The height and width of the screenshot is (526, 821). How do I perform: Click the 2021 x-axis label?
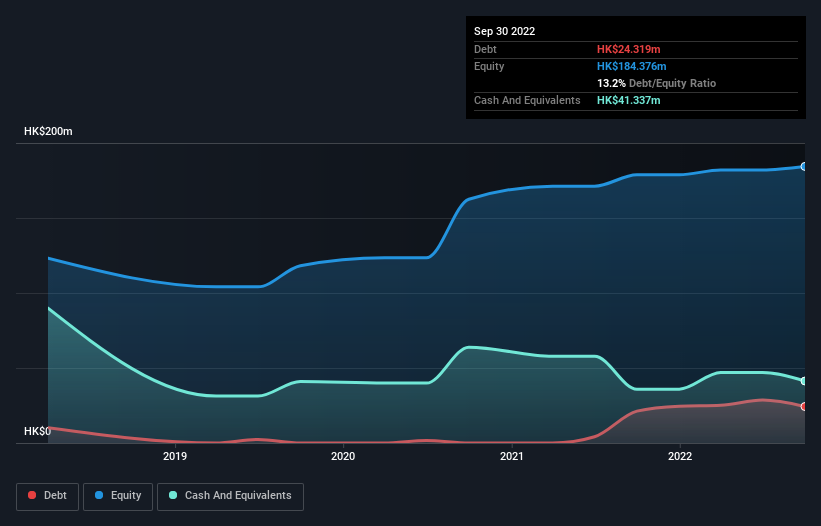tap(512, 456)
